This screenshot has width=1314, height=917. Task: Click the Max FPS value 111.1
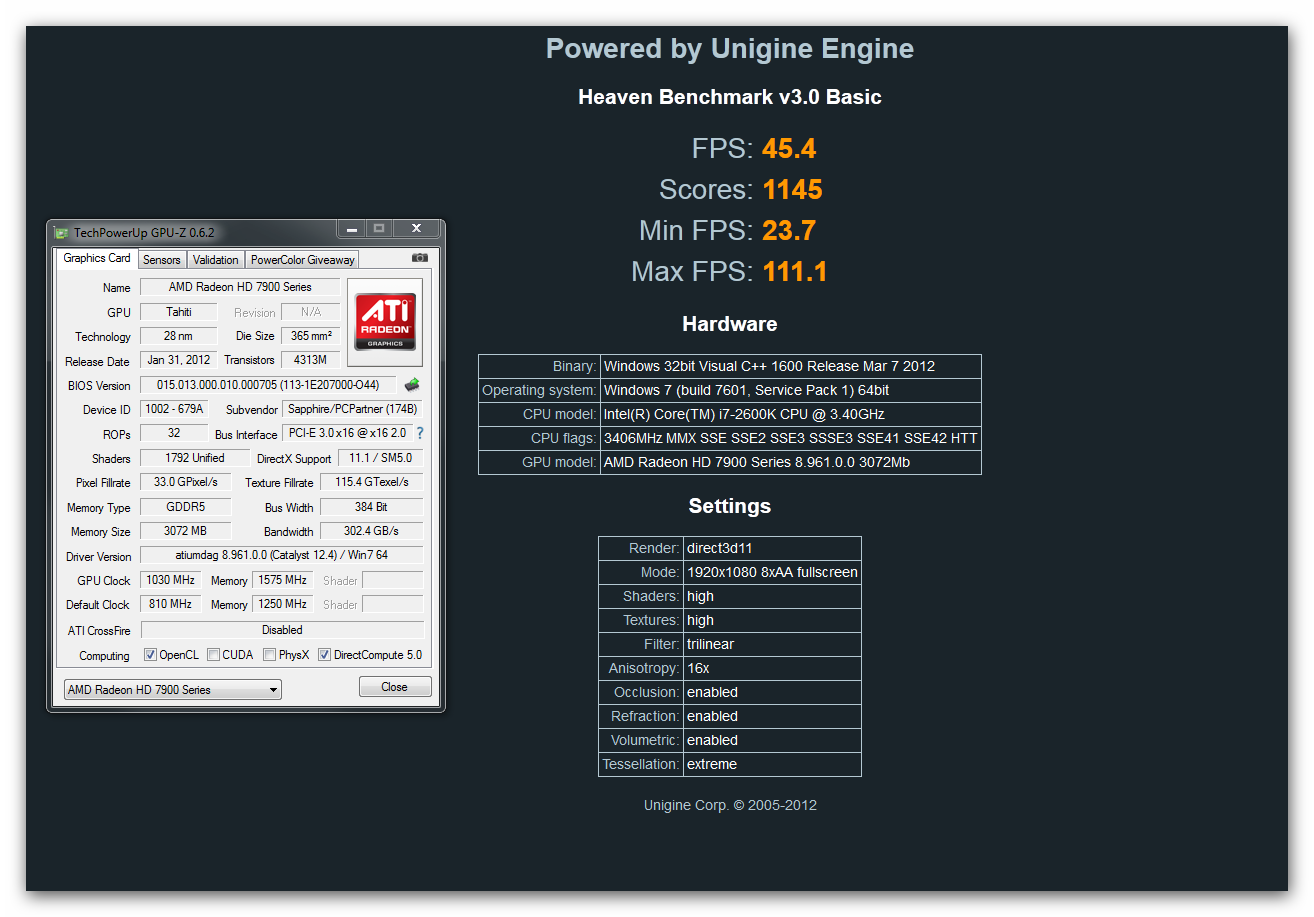pos(795,272)
